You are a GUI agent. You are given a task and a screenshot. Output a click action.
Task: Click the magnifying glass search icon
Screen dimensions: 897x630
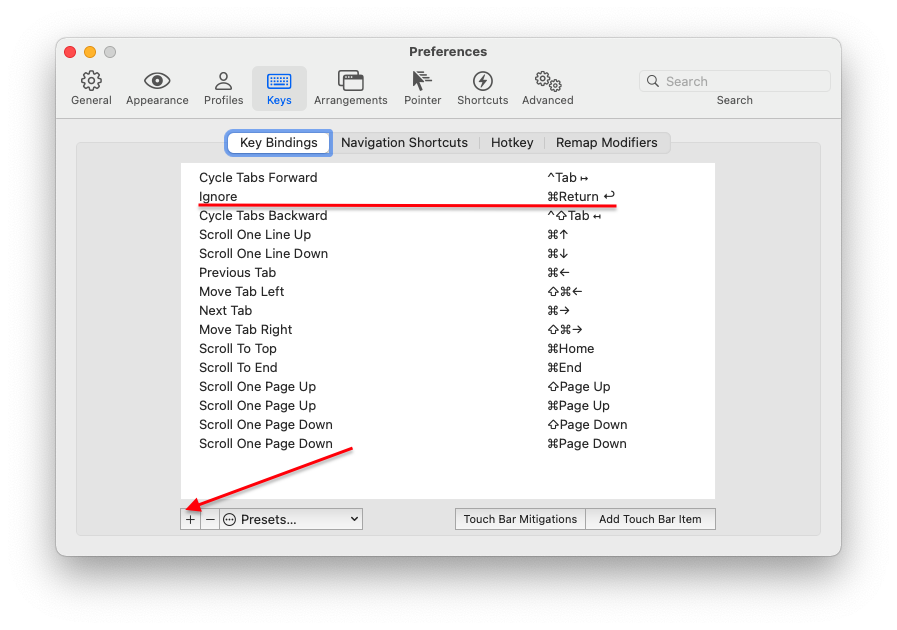click(x=653, y=81)
